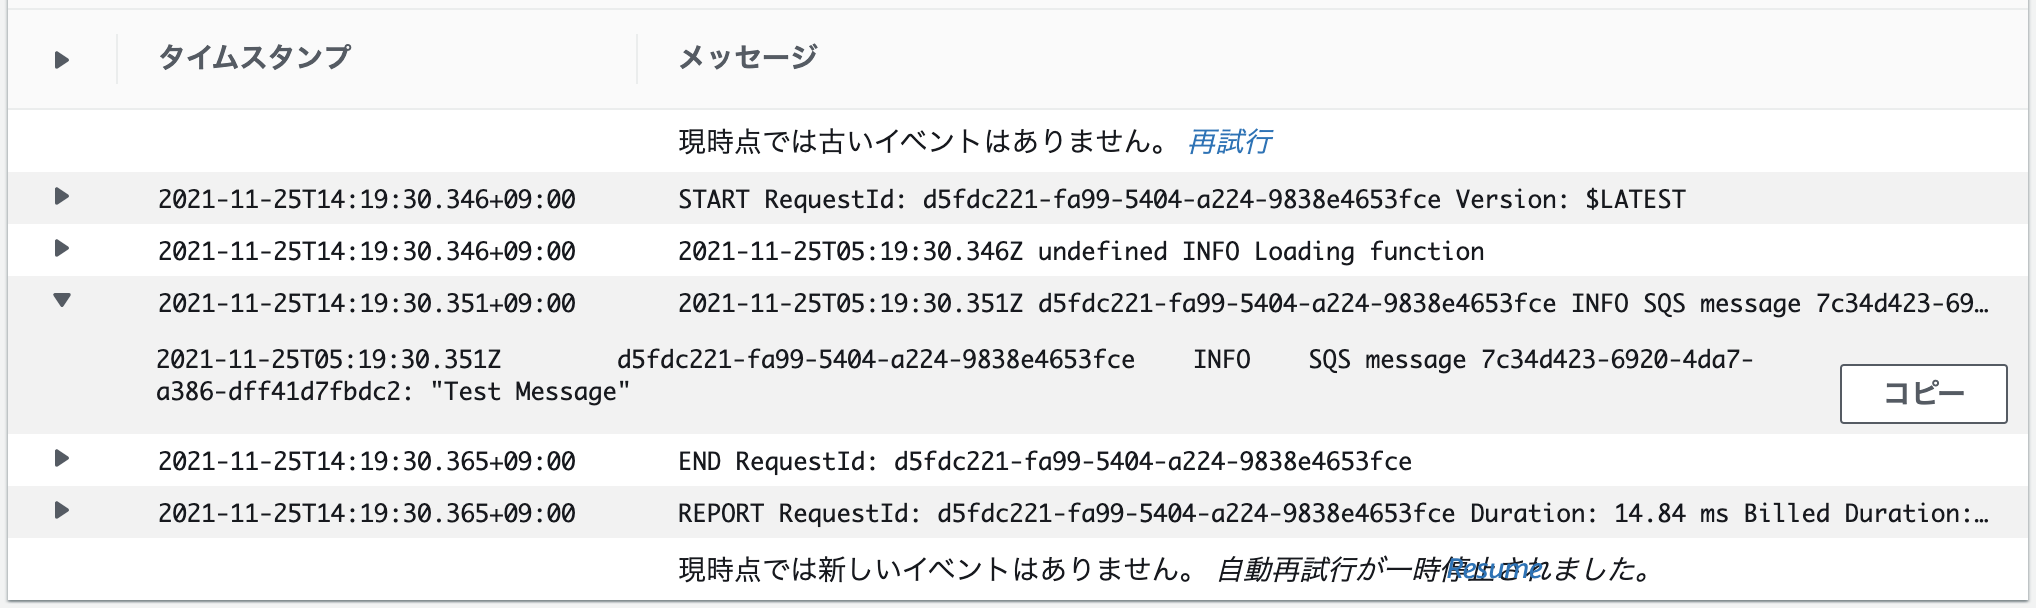Click the timestamp of the START row
The width and height of the screenshot is (2036, 608).
point(366,200)
